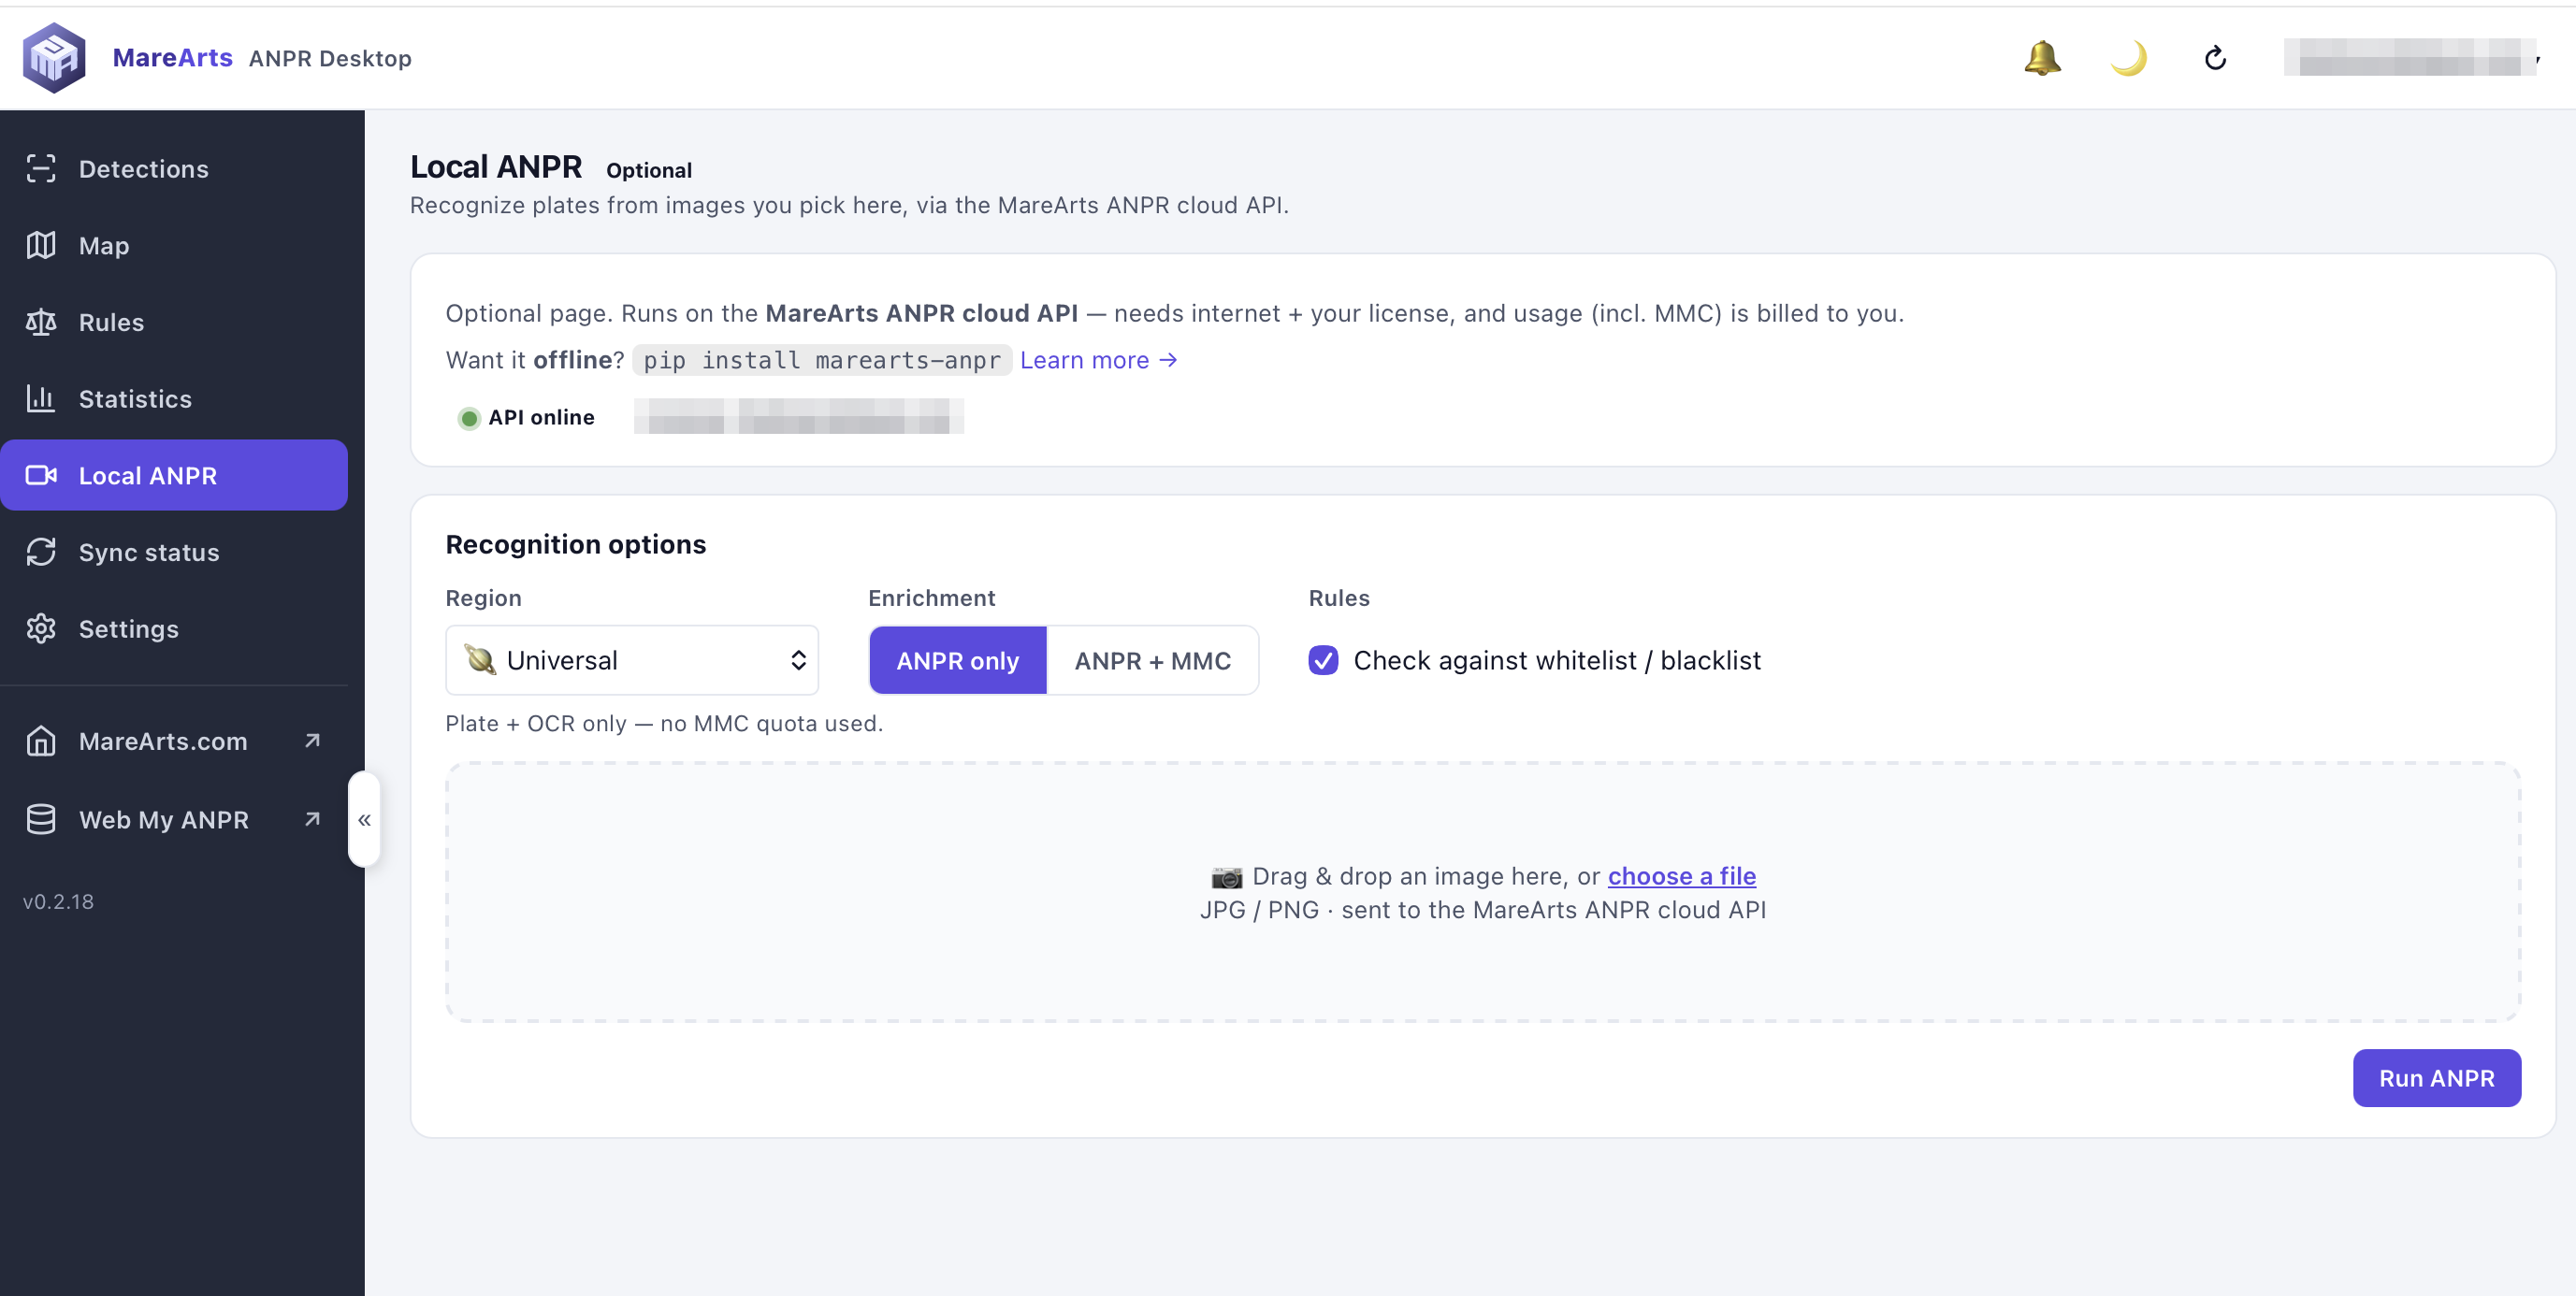Click the image drop zone area

point(1483,892)
